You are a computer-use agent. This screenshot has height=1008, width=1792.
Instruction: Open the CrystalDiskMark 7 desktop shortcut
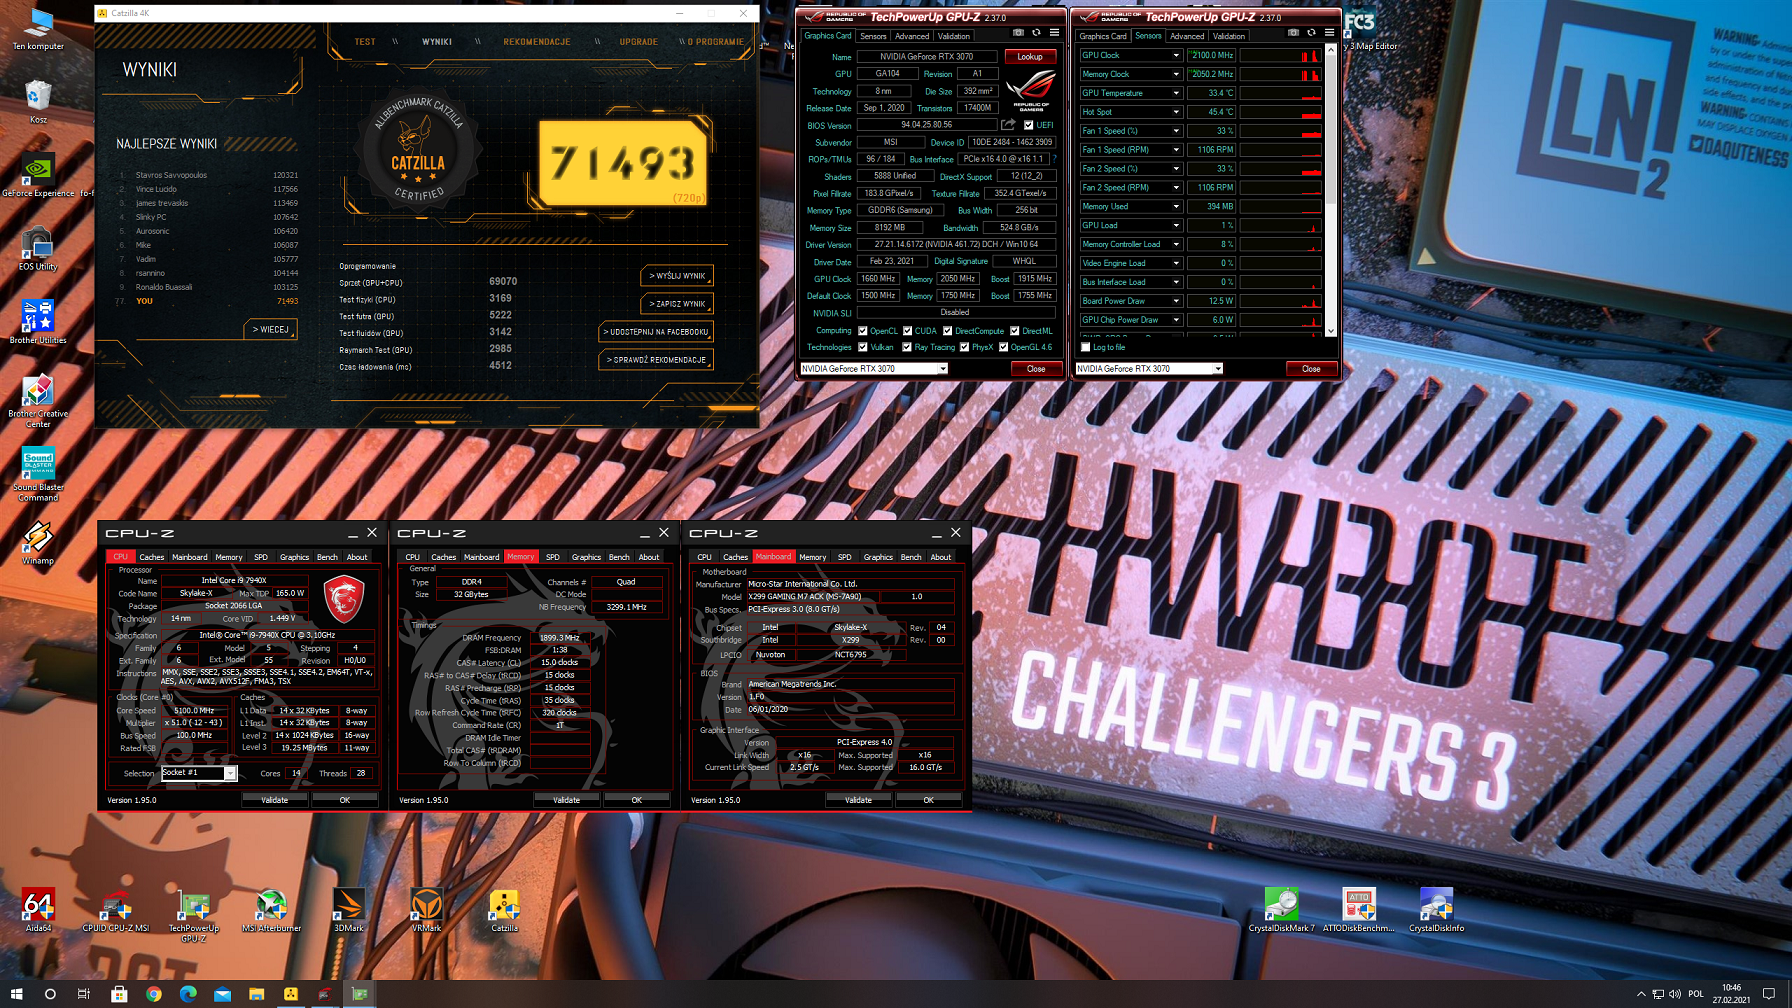[x=1281, y=910]
